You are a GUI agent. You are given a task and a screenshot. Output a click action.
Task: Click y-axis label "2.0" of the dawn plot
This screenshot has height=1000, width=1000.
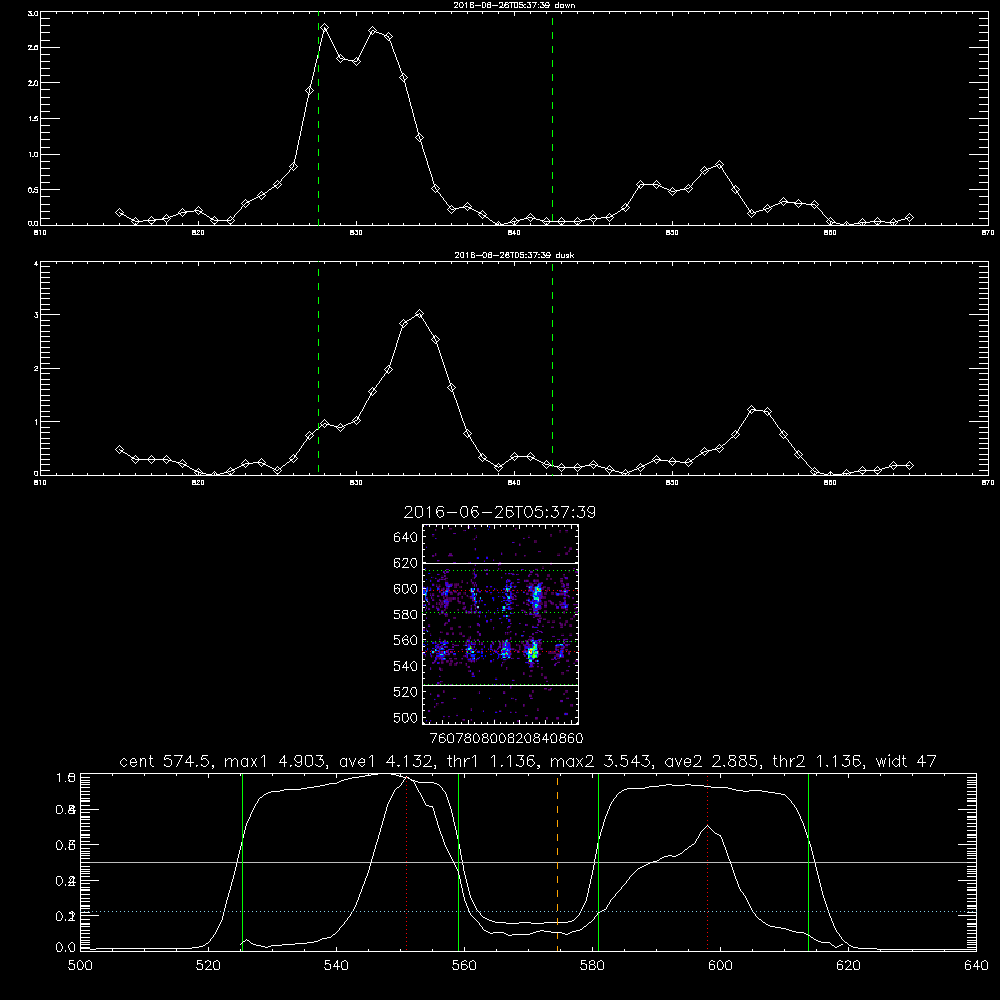33,83
